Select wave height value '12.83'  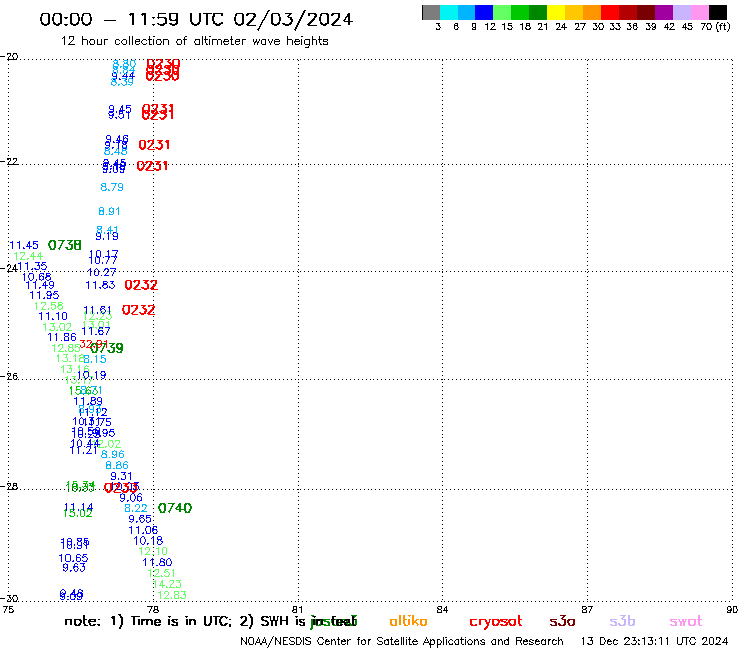172,596
